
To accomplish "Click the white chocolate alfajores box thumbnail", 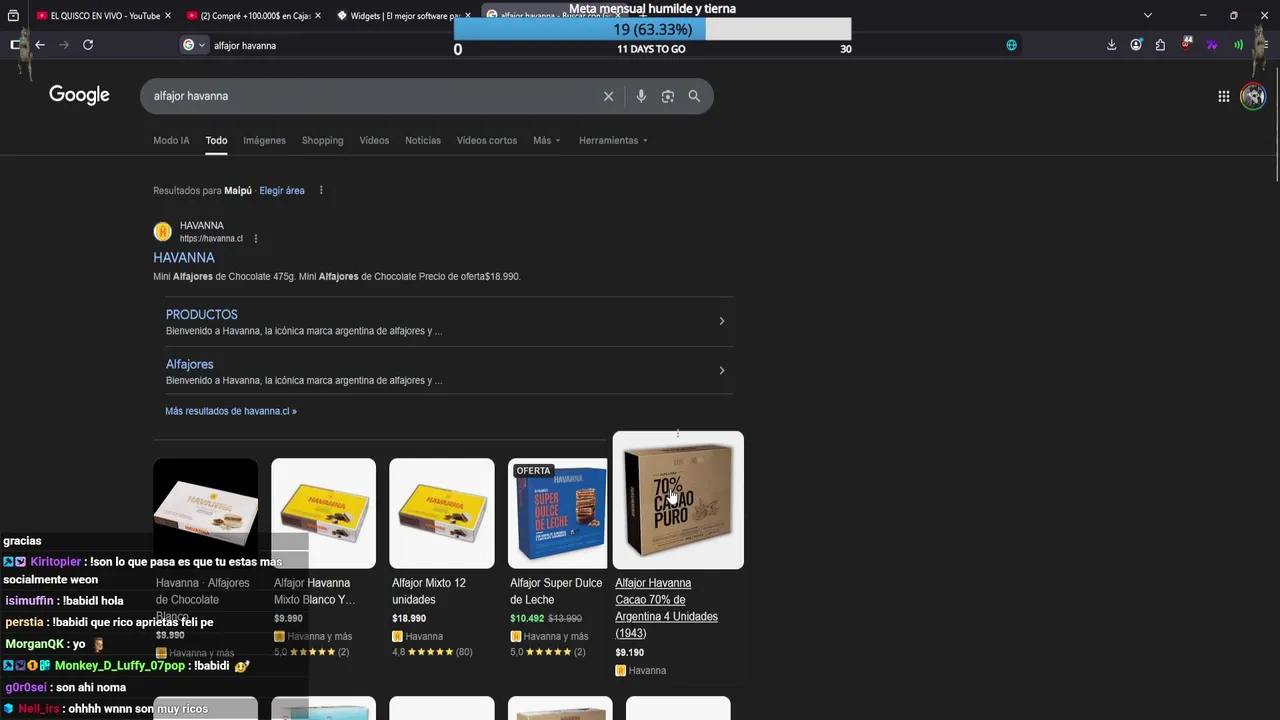I will [205, 513].
